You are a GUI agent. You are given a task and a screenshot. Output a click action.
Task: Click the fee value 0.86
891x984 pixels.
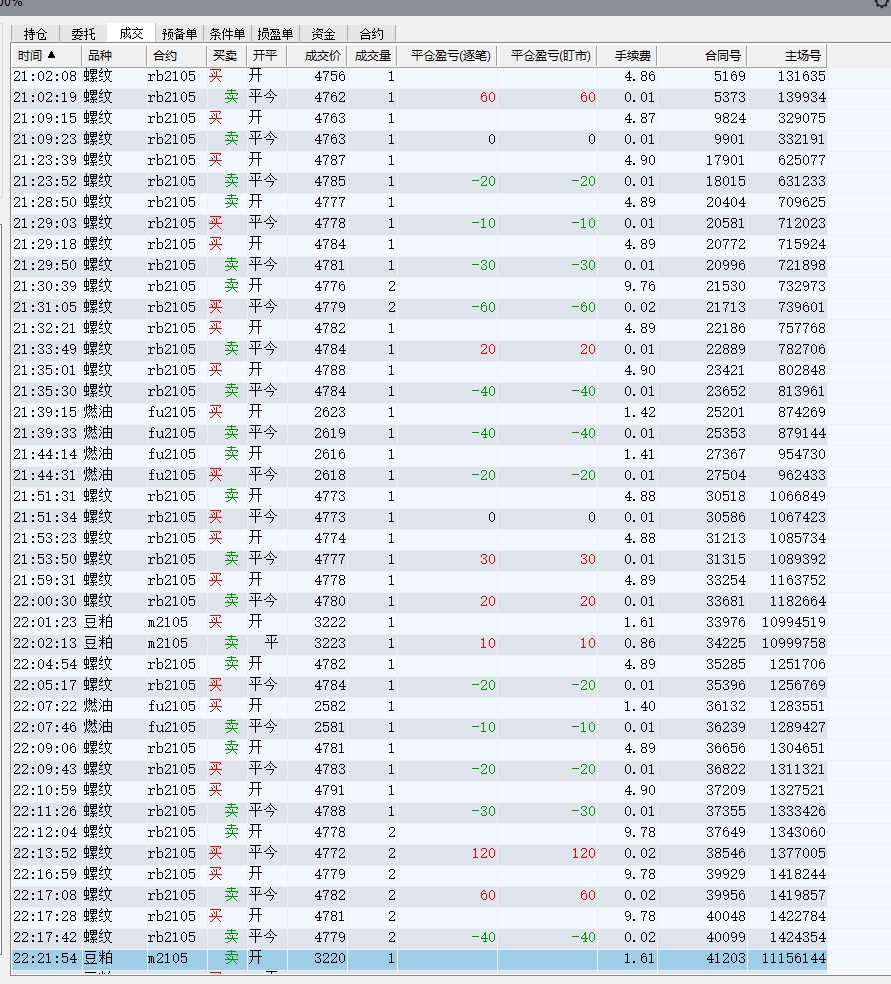click(x=639, y=644)
